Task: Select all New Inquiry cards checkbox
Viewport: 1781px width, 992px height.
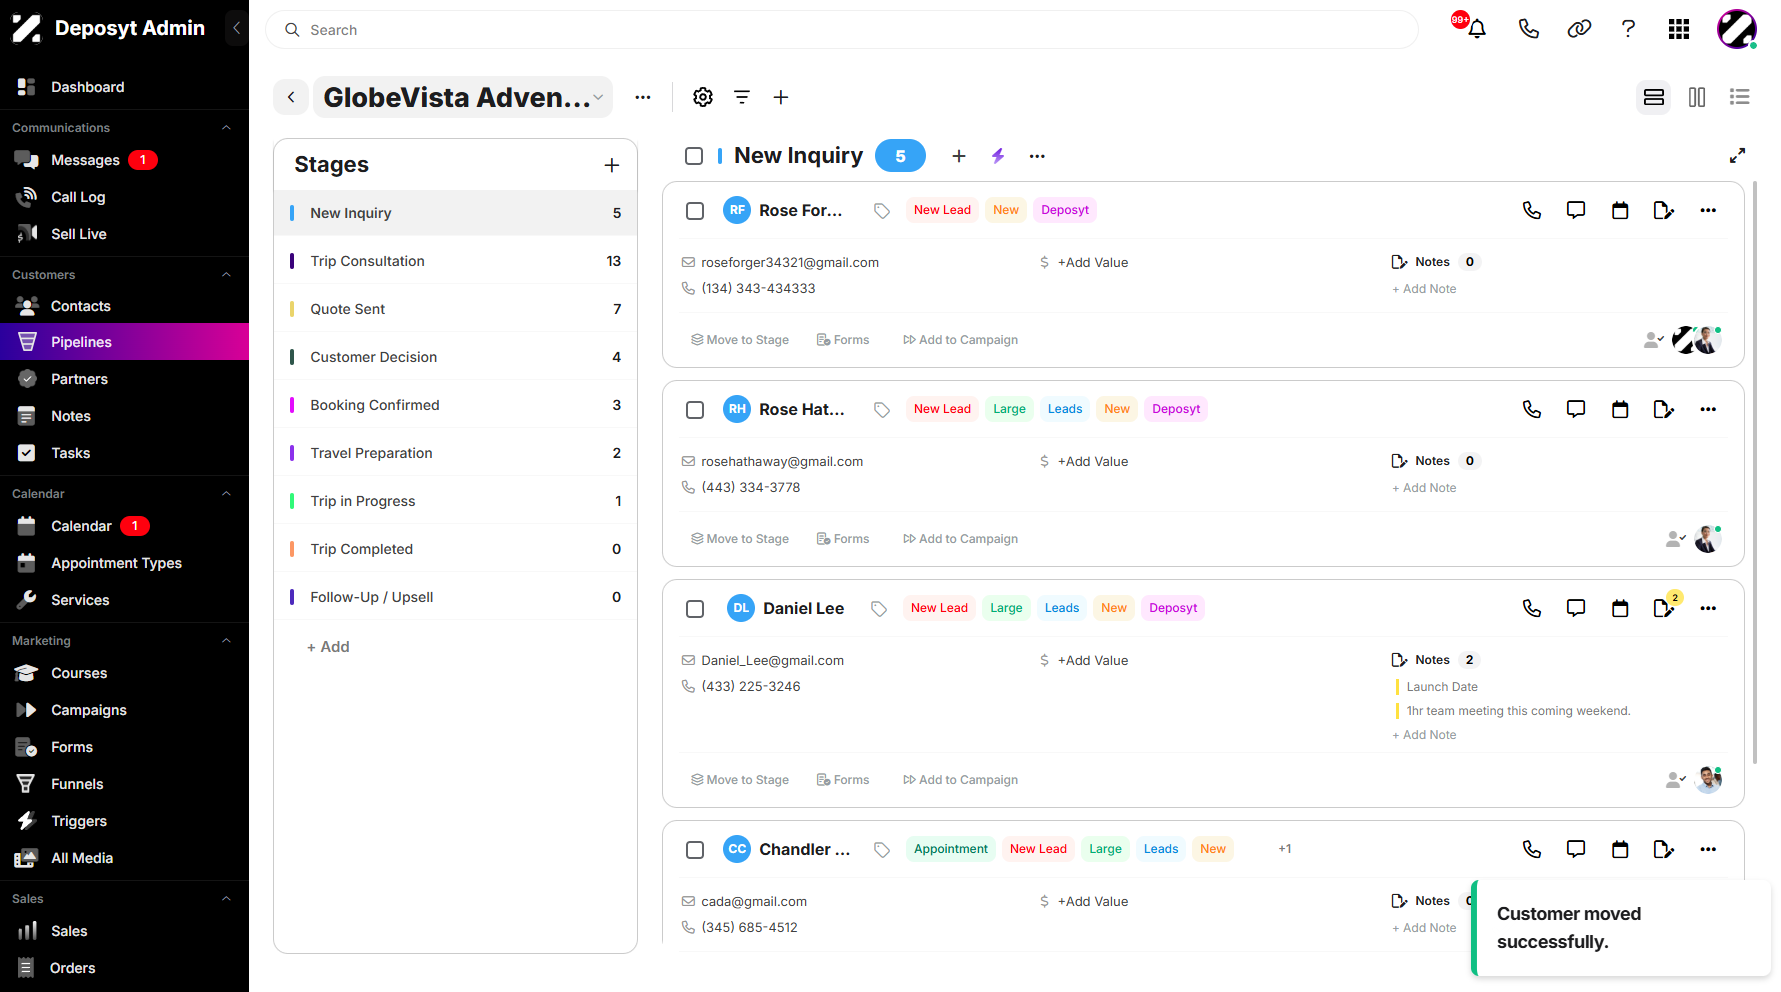Action: coord(694,156)
